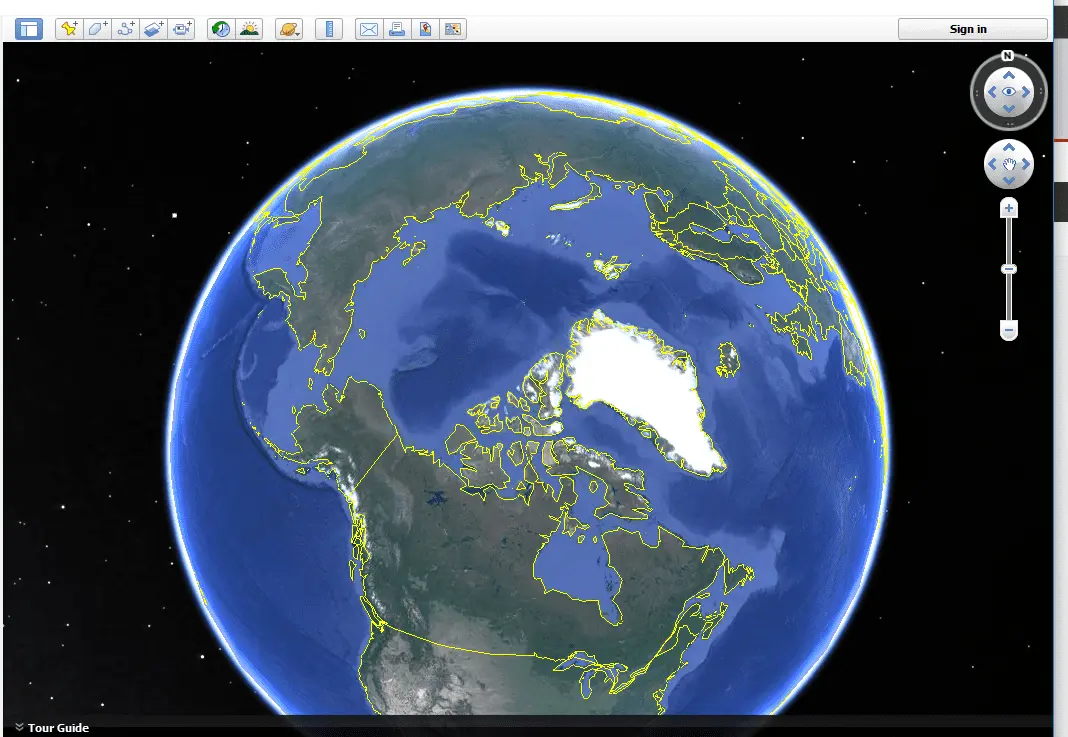Viewport: 1068px width, 737px height.
Task: Click the hand icon in the Move joystick
Action: click(x=1009, y=164)
